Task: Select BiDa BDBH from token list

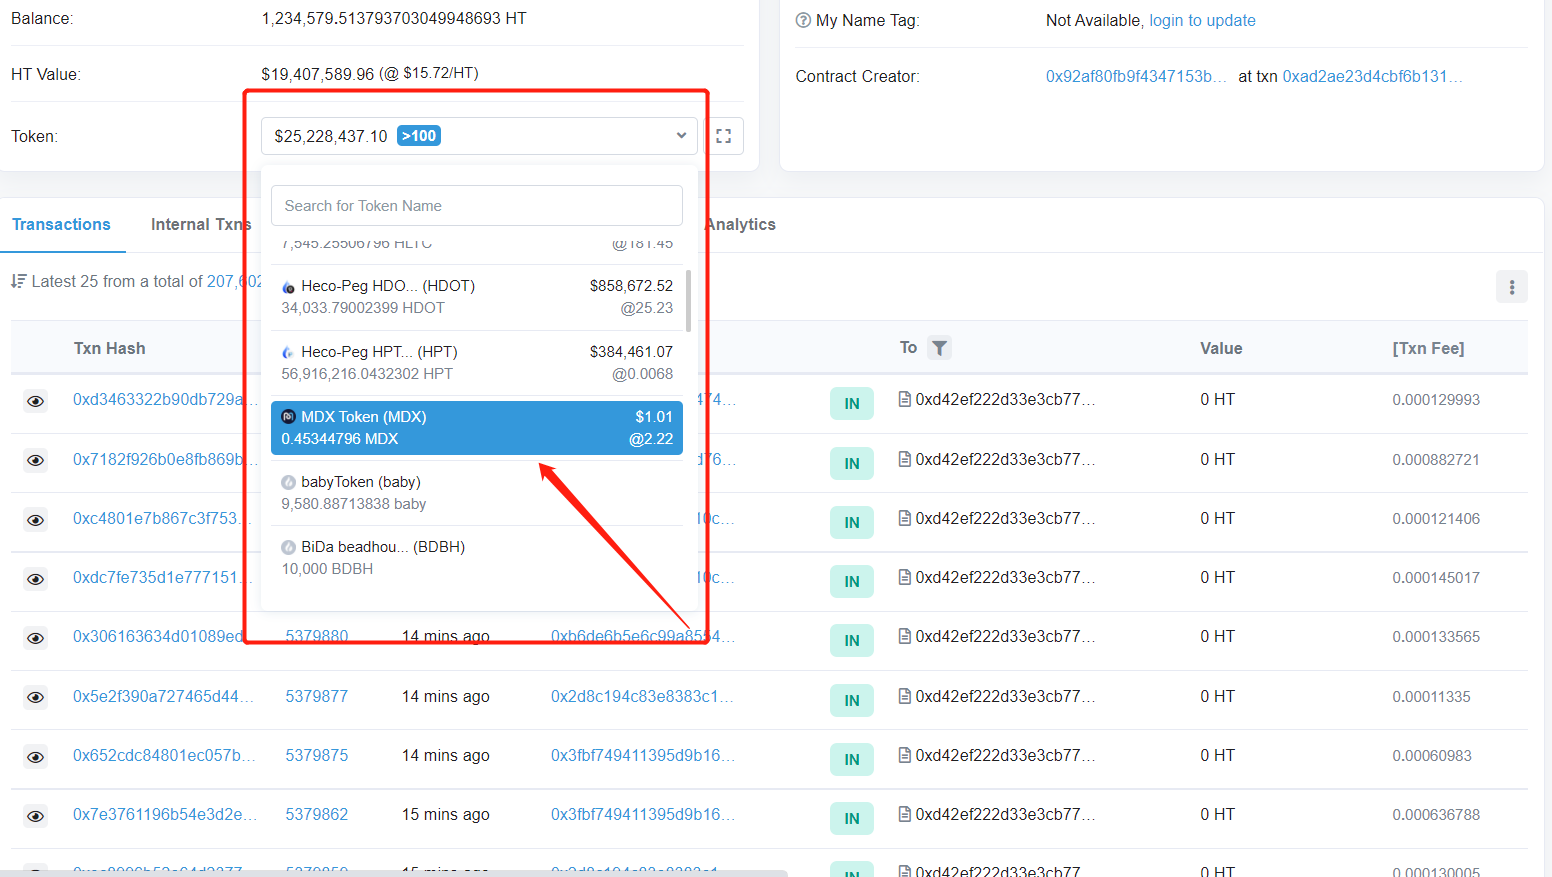Action: [477, 558]
